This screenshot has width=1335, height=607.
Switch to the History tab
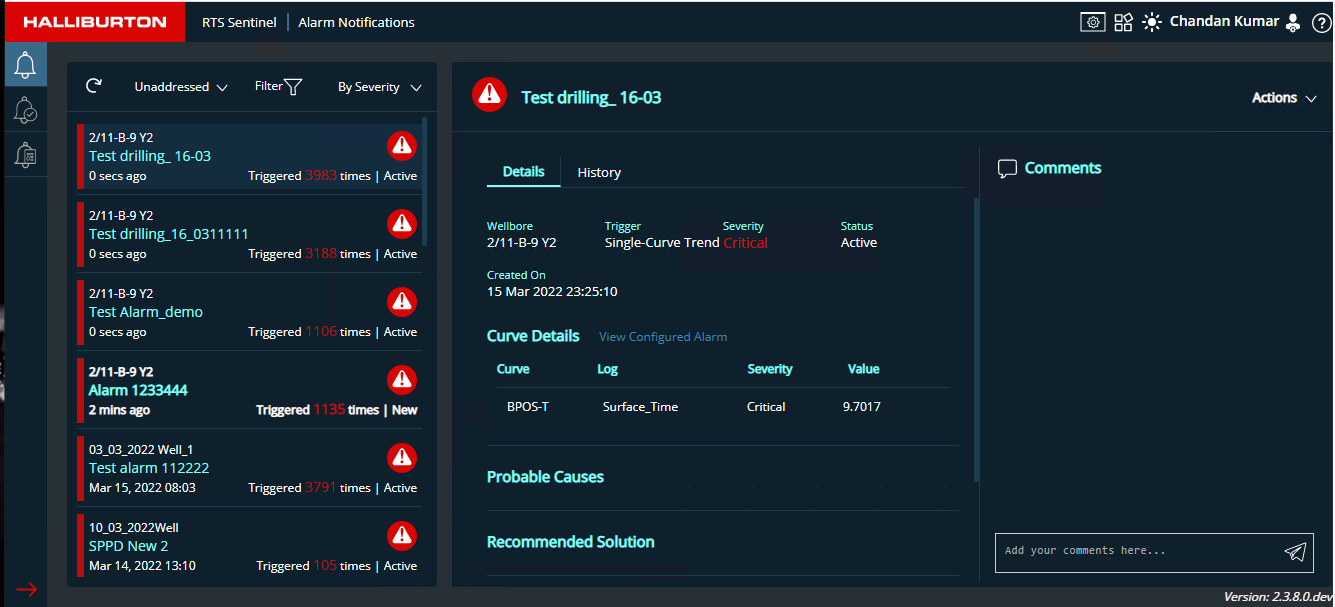pos(599,173)
